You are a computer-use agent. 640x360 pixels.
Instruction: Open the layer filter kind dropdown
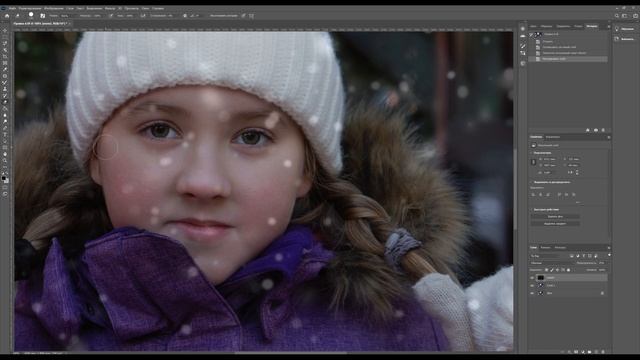coord(544,256)
